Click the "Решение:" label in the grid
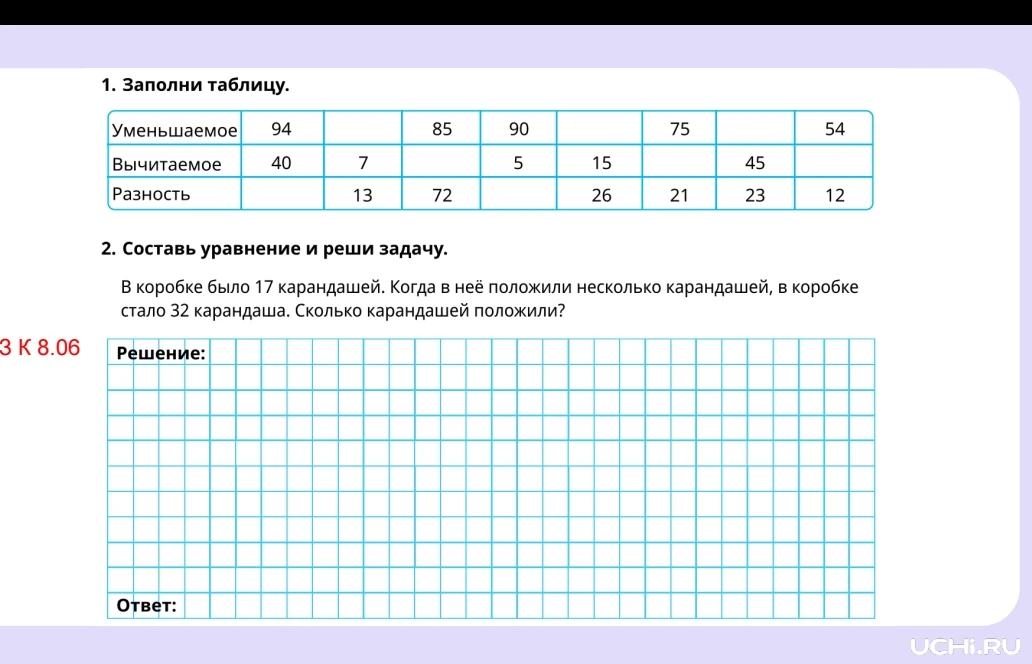The width and height of the screenshot is (1032, 664). [x=161, y=353]
